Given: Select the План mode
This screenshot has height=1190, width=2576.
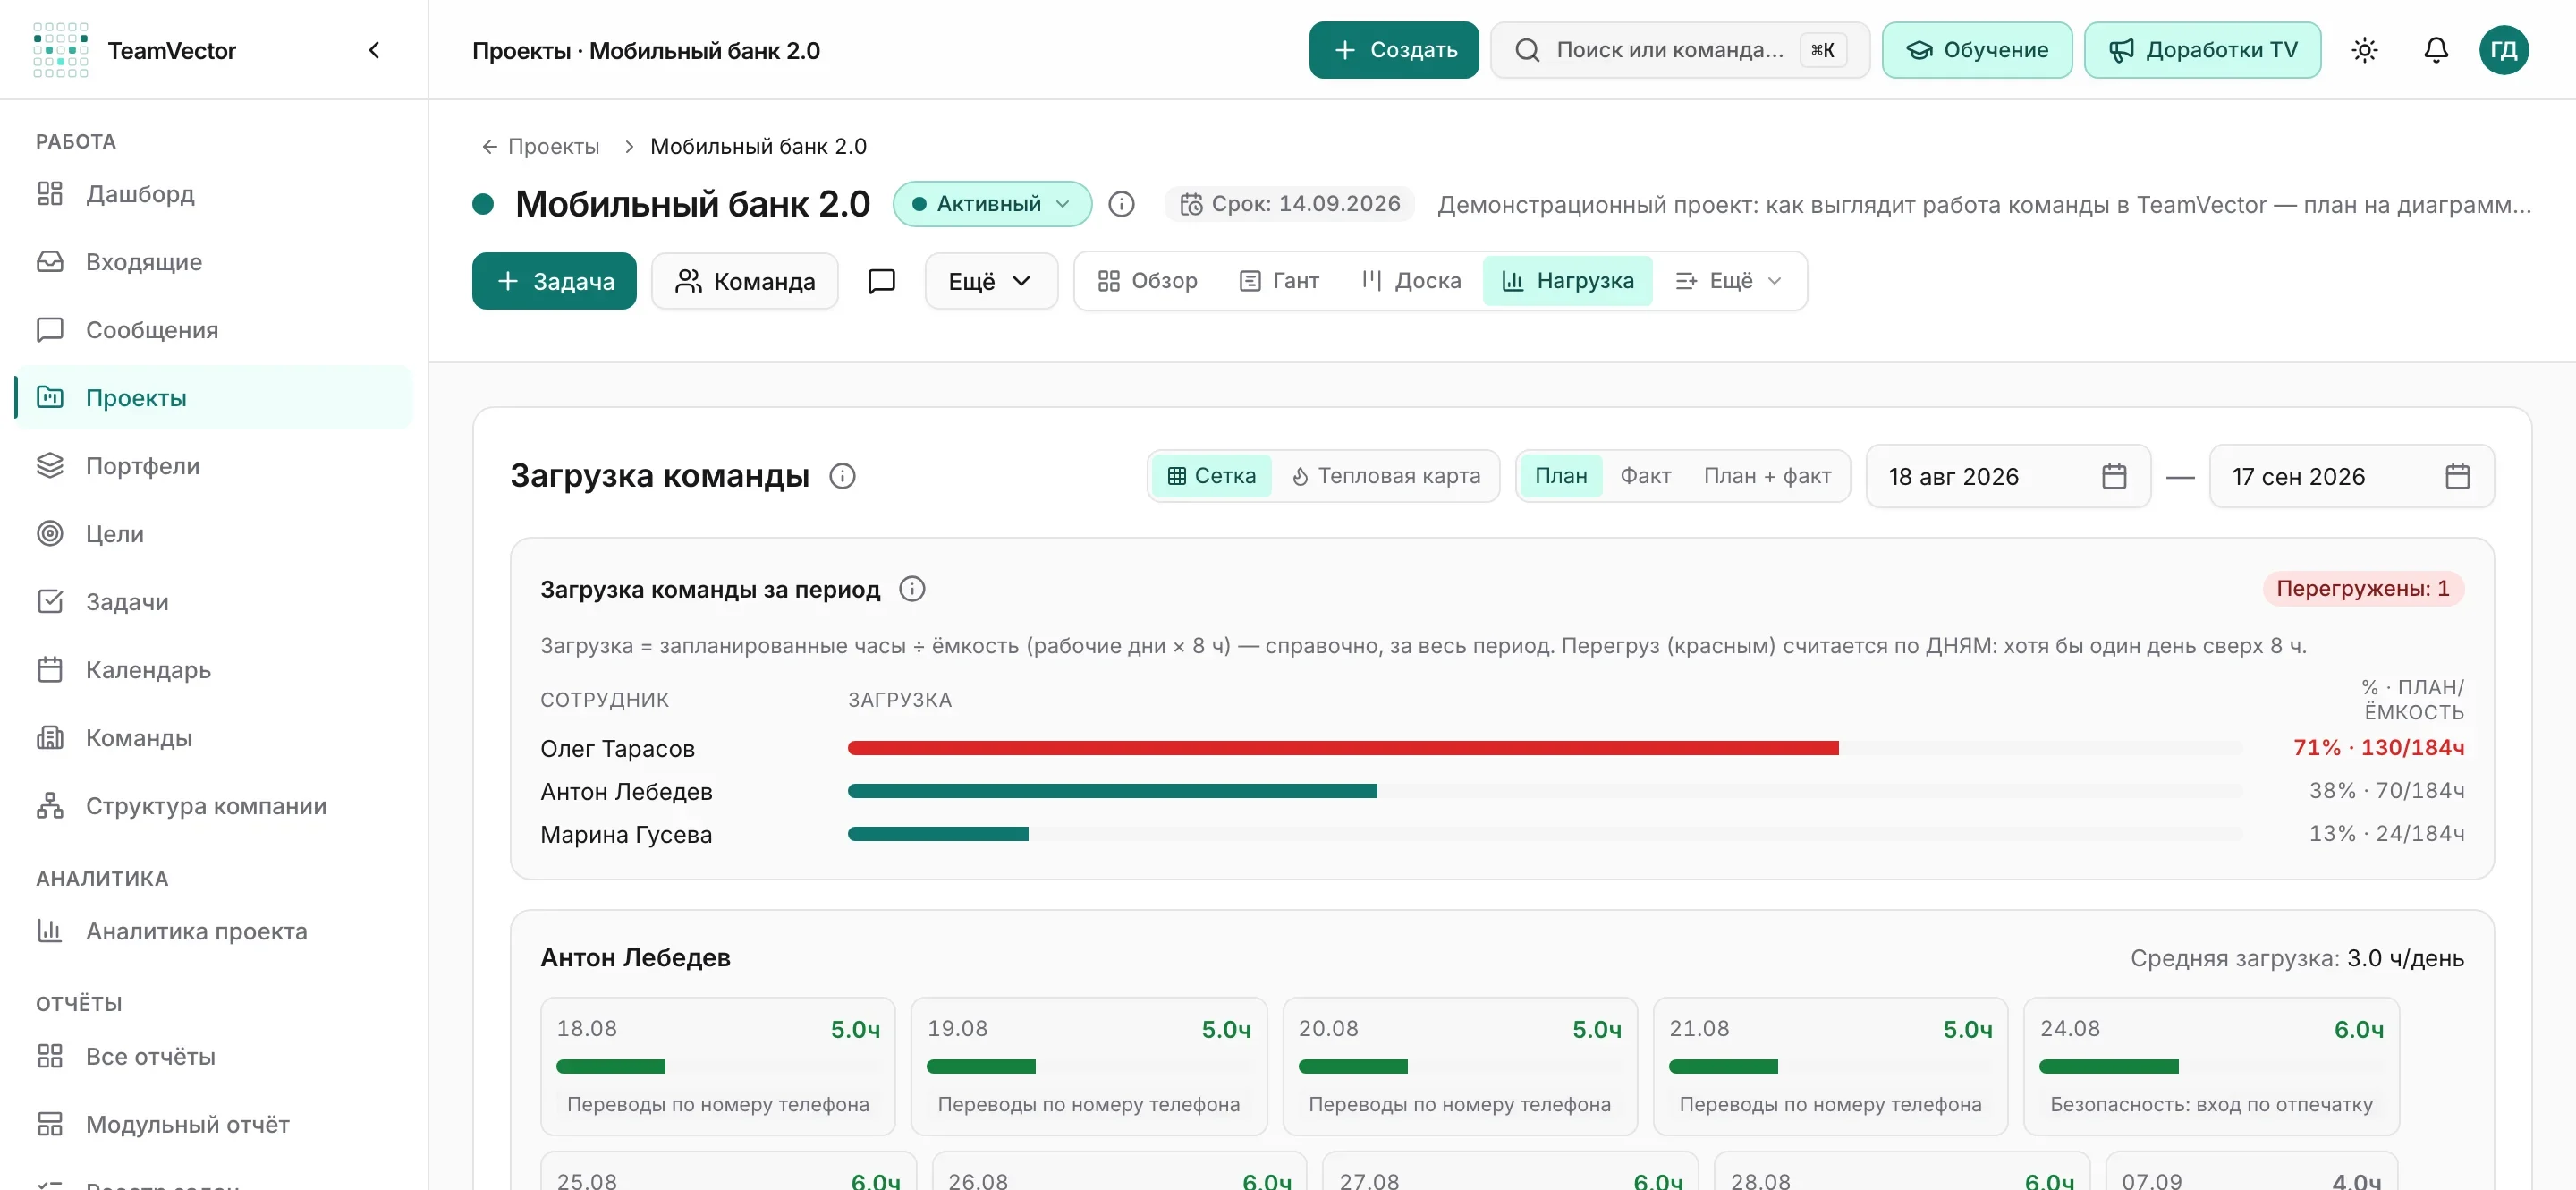Looking at the screenshot, I should coord(1560,476).
